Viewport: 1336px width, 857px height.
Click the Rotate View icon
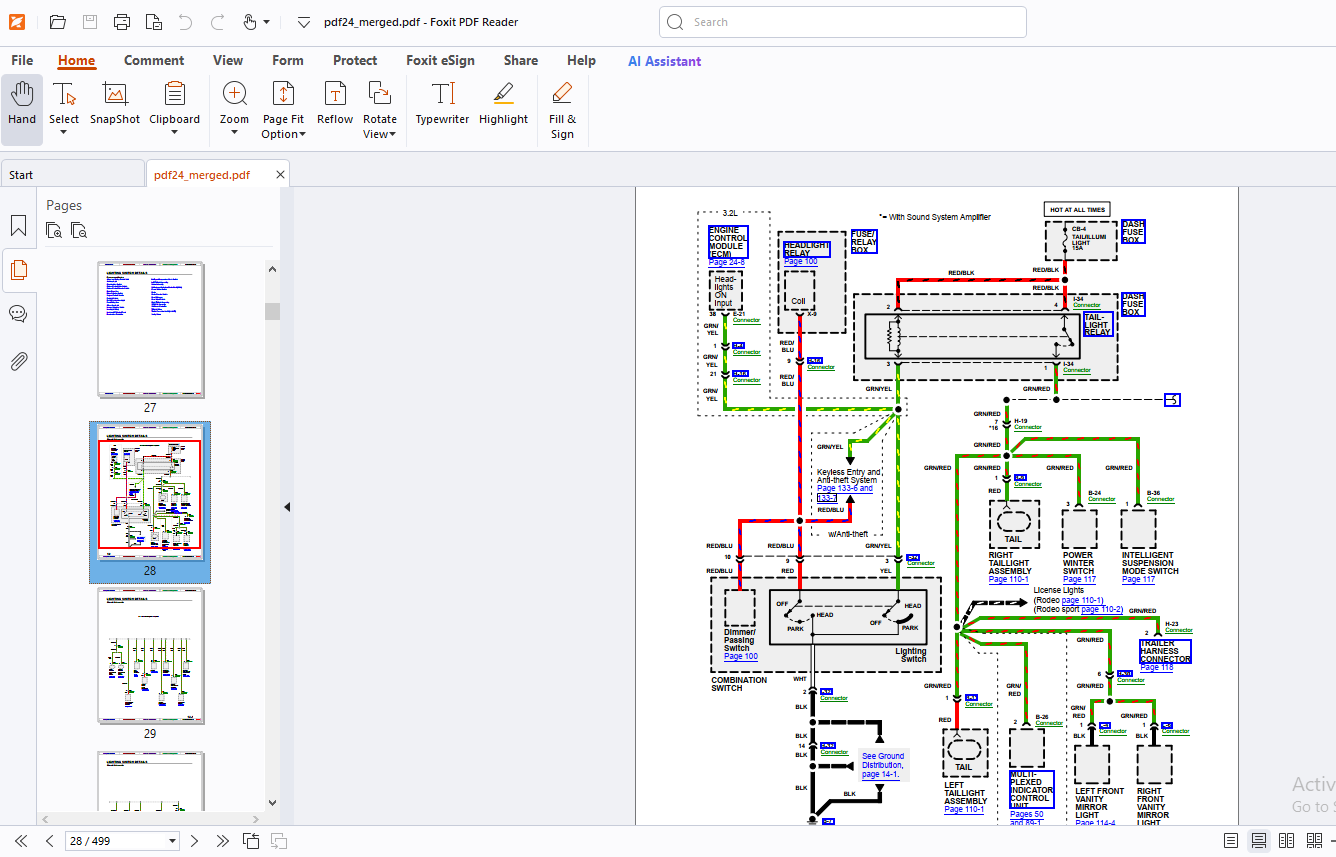(x=380, y=95)
